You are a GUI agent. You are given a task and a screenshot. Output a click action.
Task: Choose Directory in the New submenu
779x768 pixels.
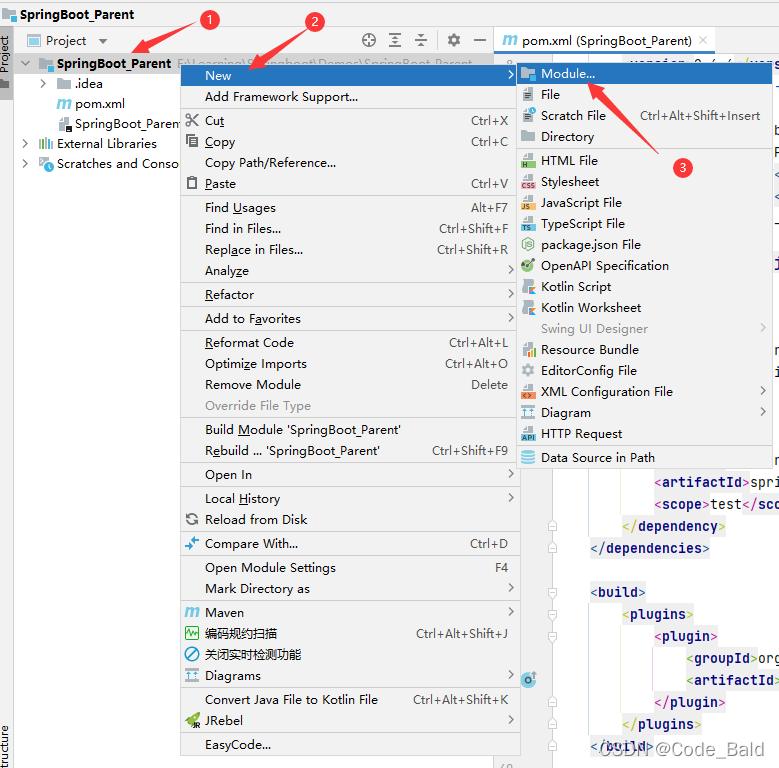point(644,137)
